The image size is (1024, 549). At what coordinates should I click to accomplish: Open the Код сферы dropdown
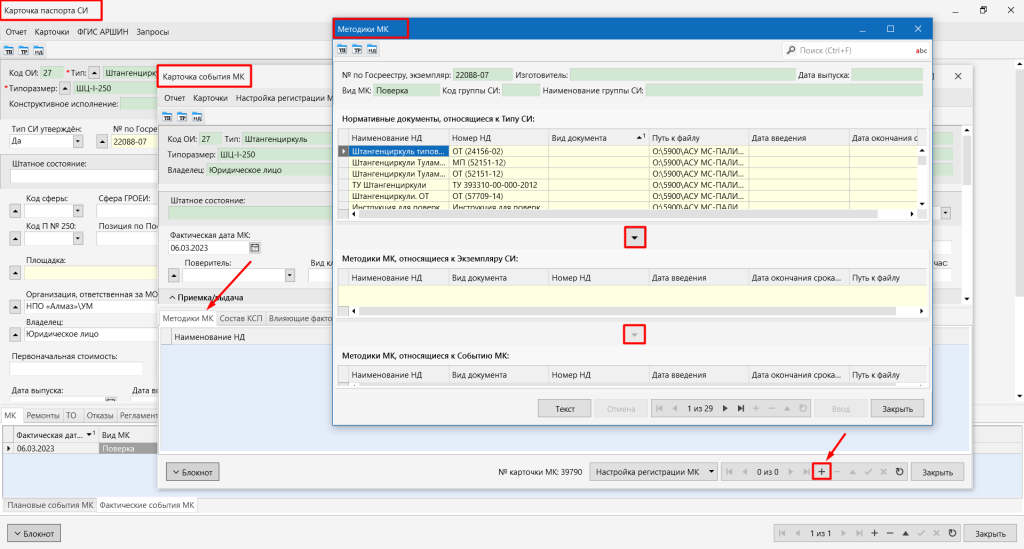pyautogui.click(x=78, y=211)
